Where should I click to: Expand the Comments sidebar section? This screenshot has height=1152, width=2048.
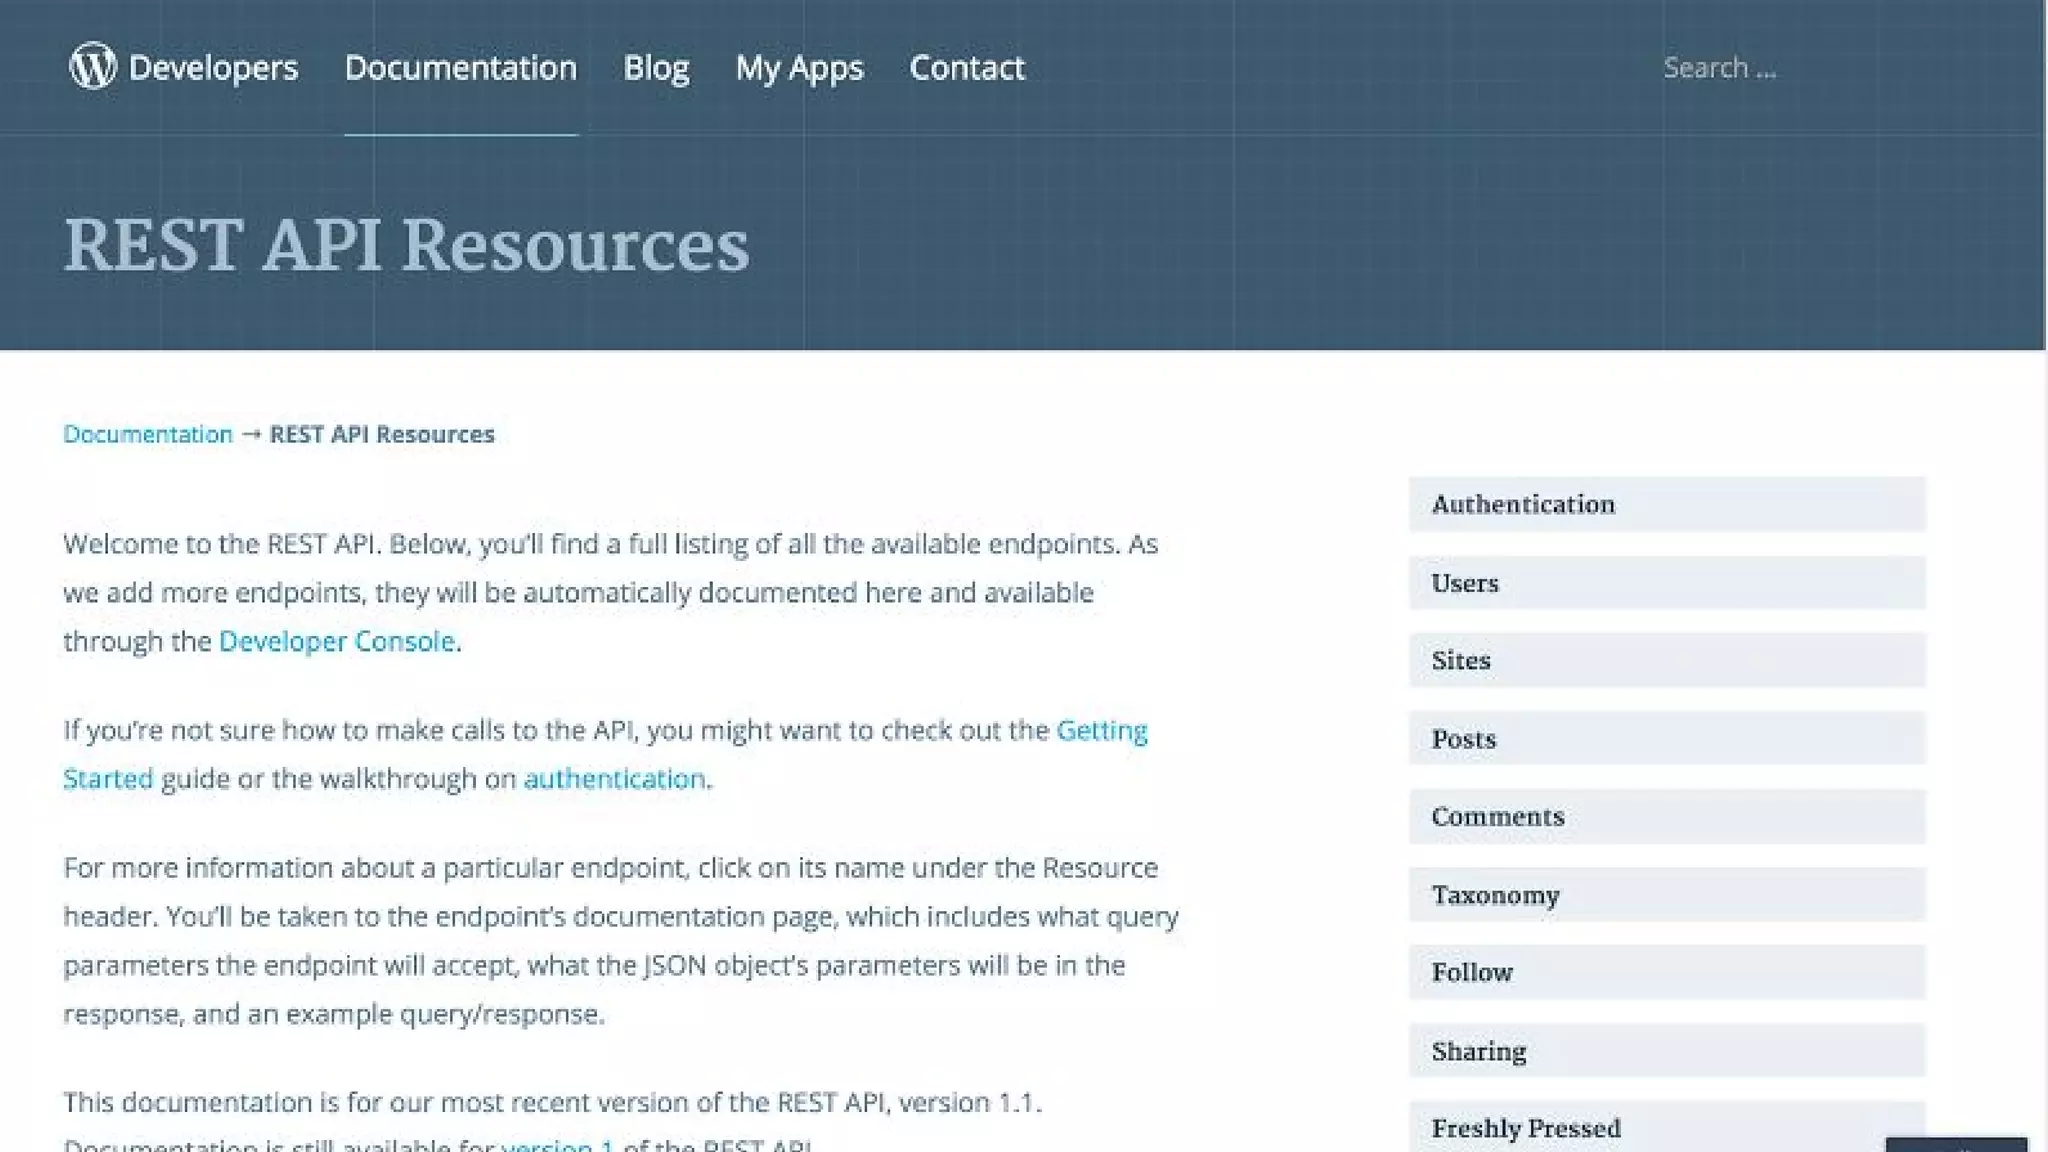tap(1666, 817)
